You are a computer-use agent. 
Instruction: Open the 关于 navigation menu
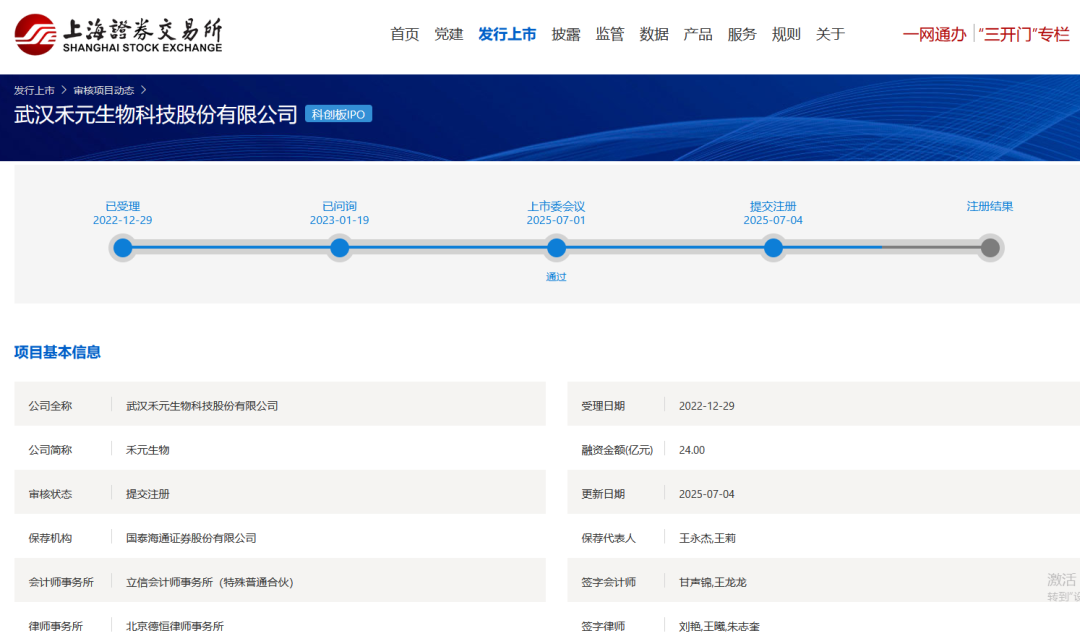[x=830, y=34]
